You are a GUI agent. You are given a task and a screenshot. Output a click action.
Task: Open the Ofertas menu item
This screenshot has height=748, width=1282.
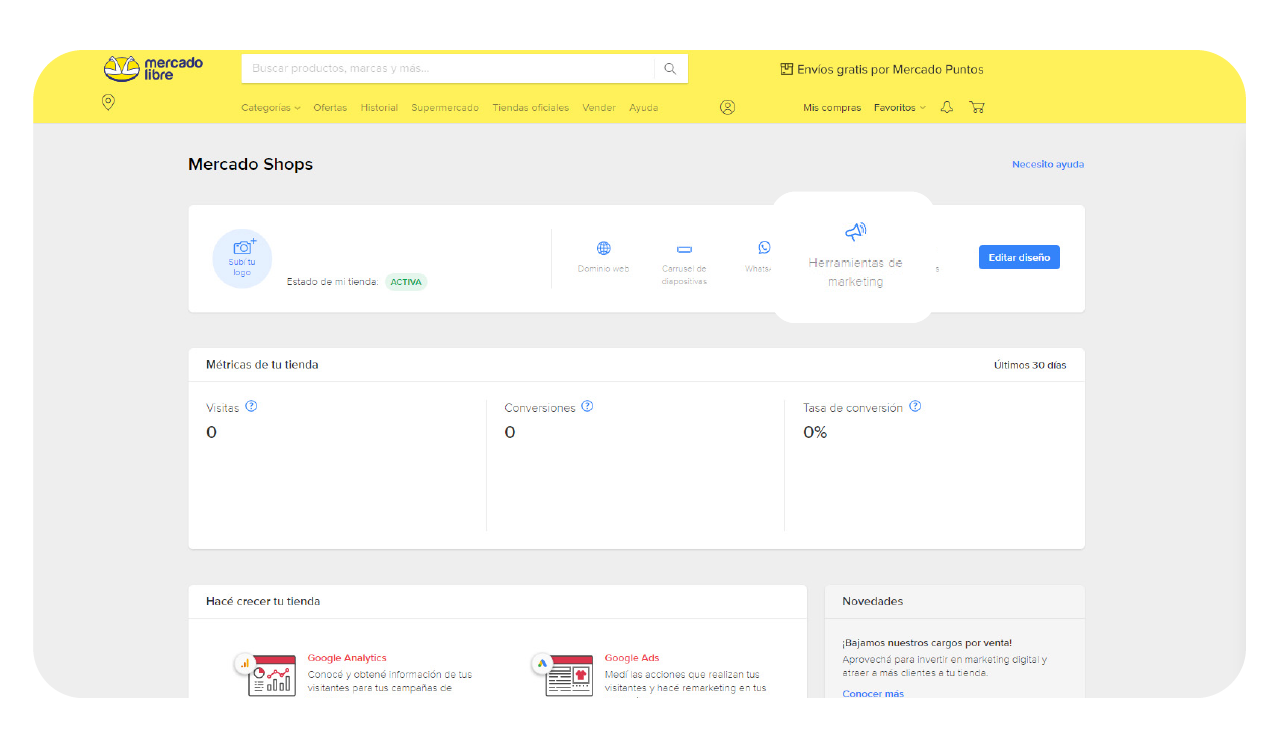pyautogui.click(x=330, y=107)
